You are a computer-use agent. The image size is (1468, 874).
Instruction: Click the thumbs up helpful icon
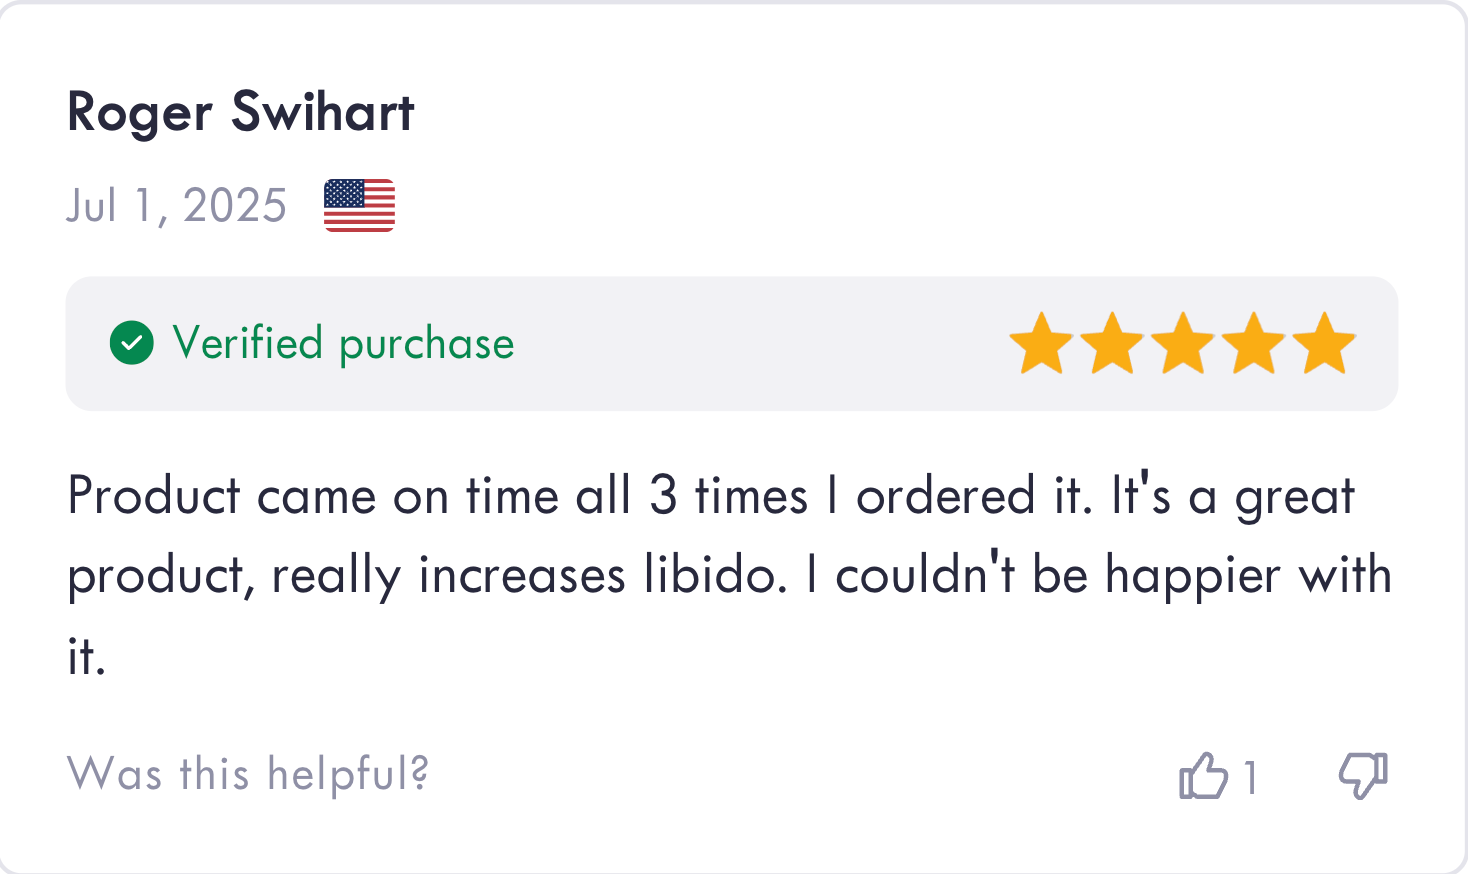(x=1203, y=776)
